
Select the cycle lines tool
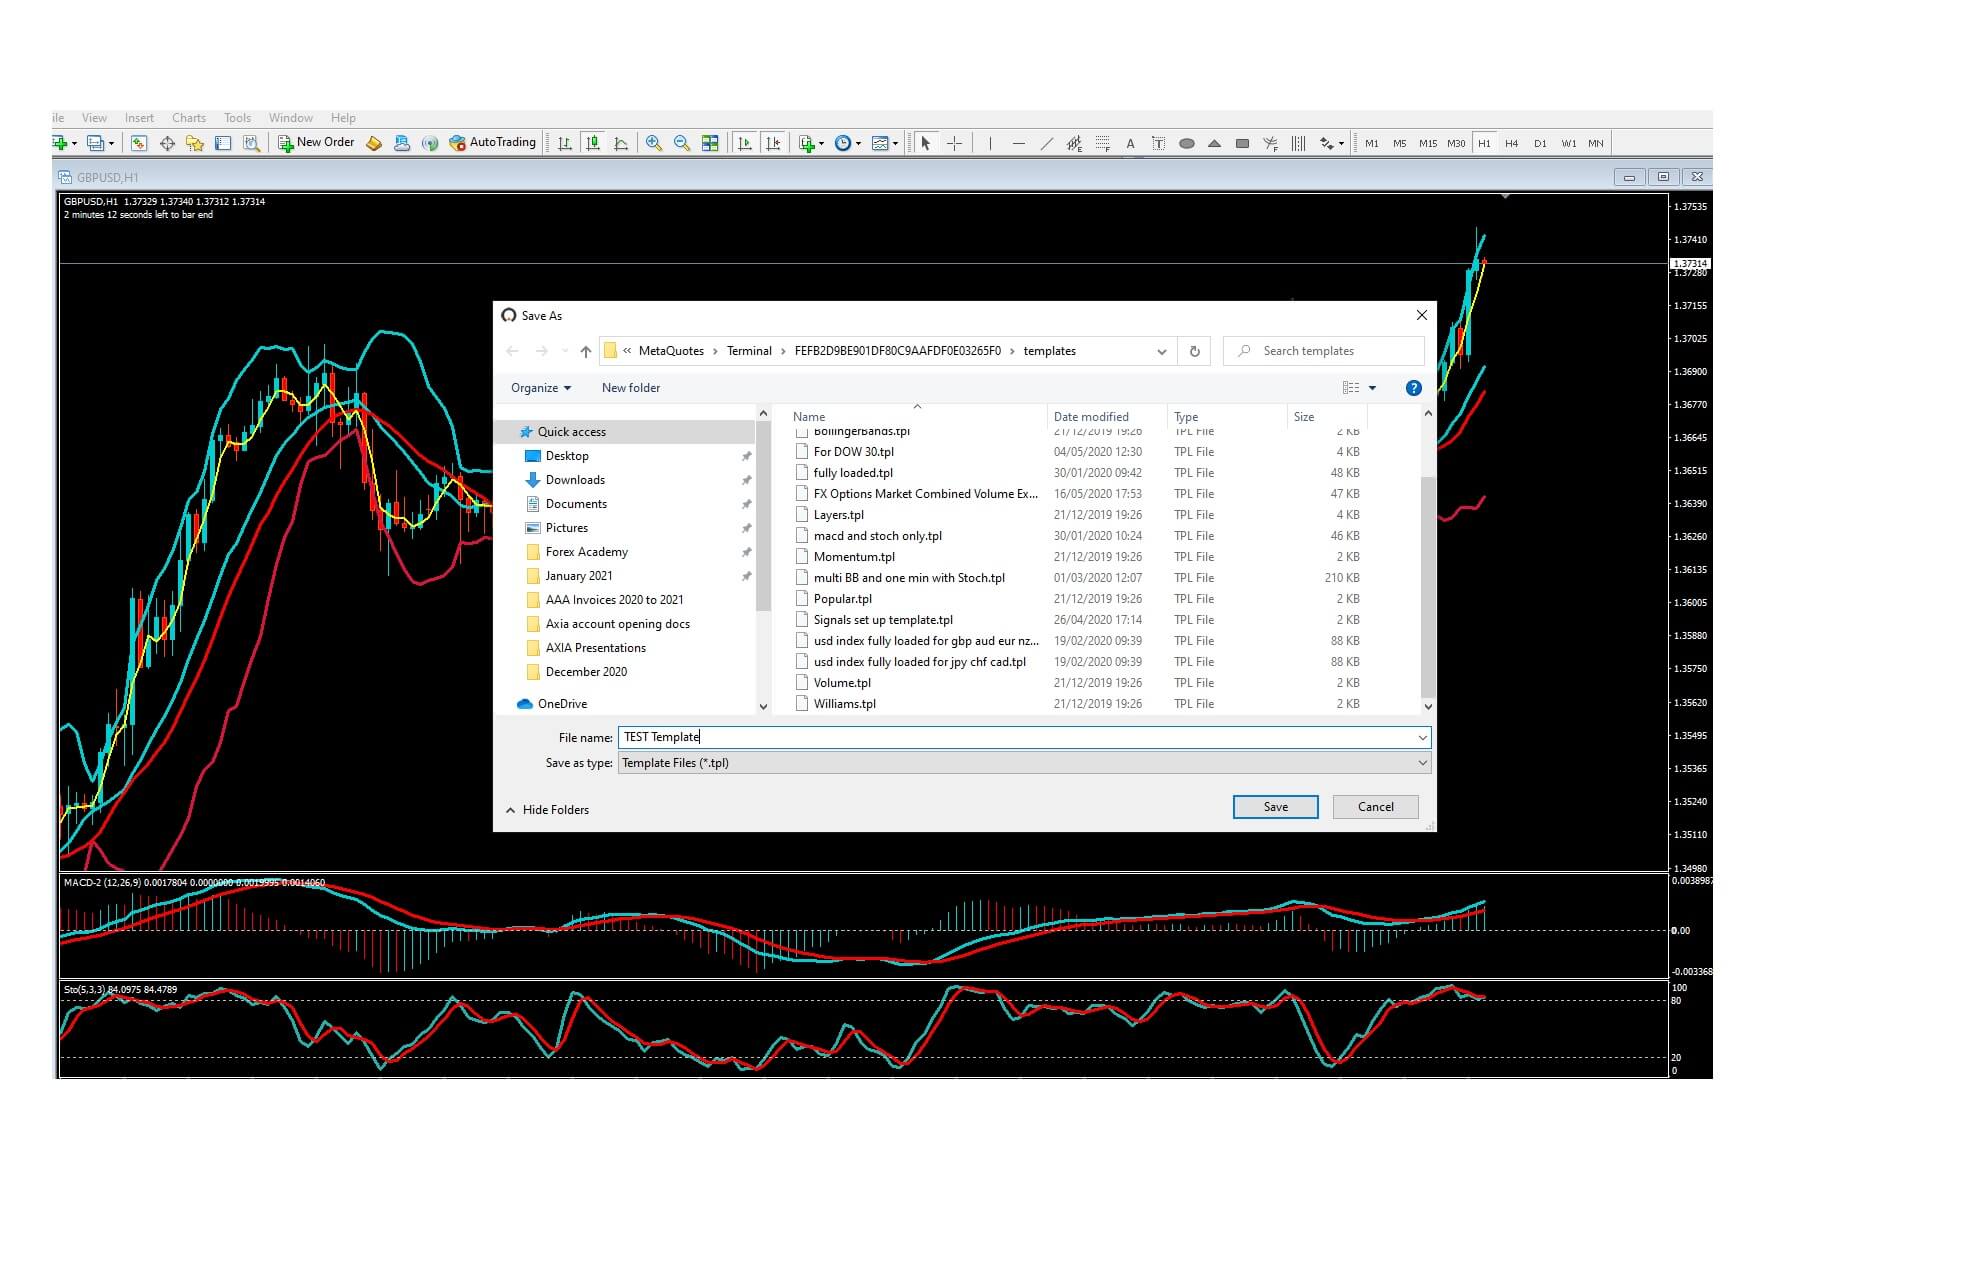click(x=1298, y=143)
